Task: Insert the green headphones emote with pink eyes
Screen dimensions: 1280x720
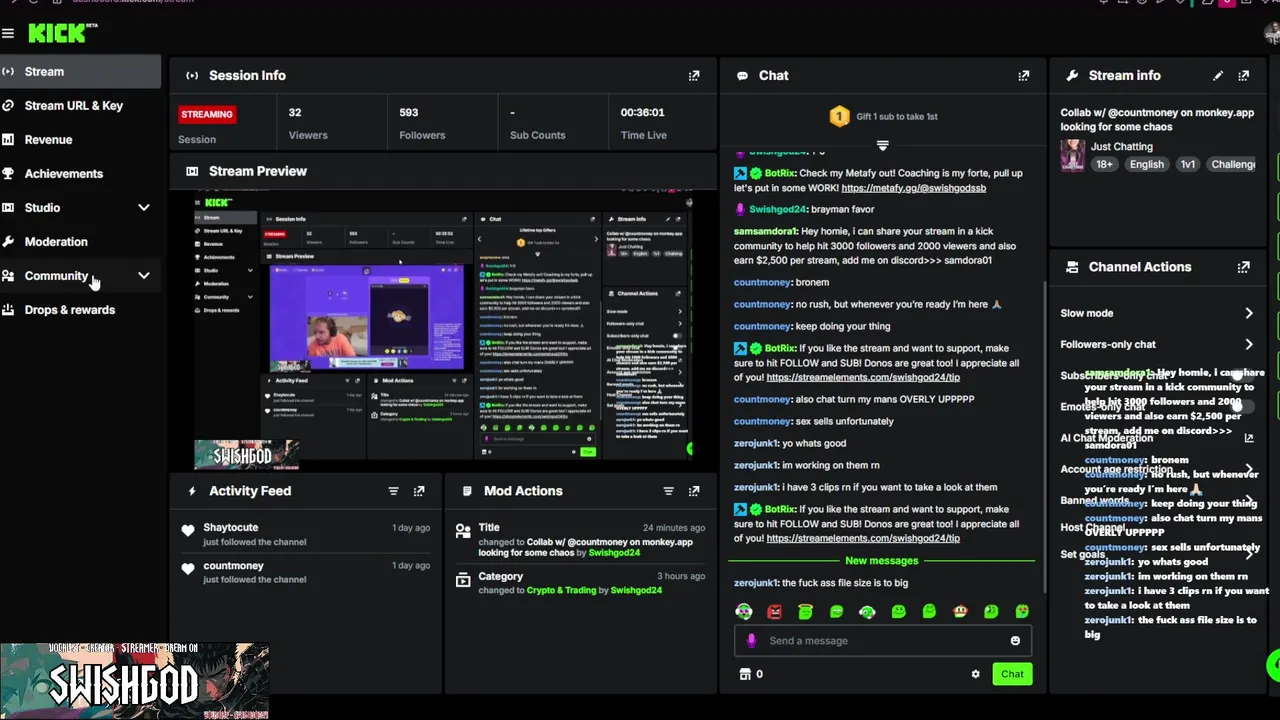Action: (743, 612)
